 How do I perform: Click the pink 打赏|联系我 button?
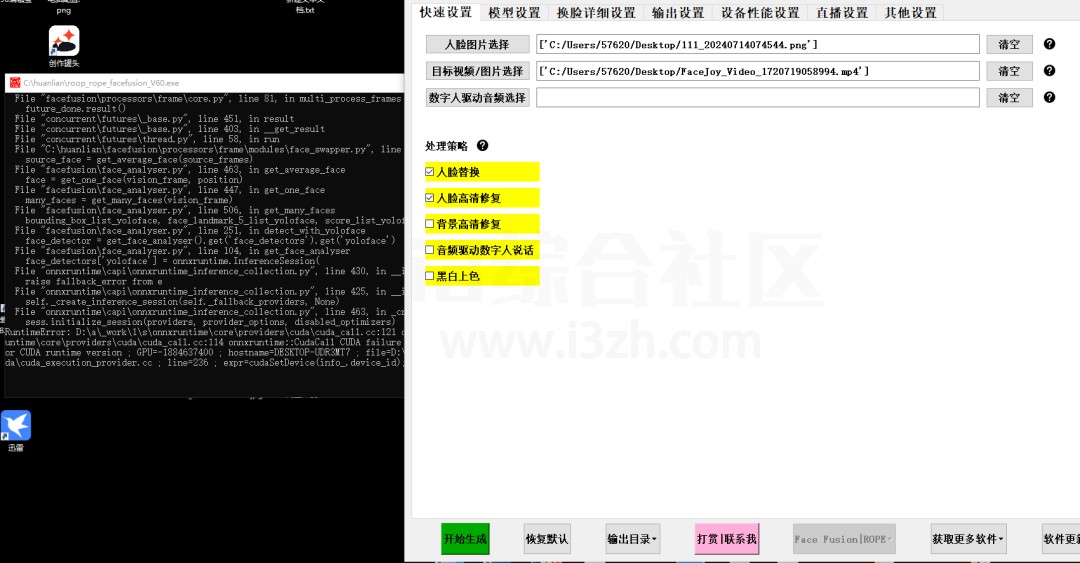(x=727, y=539)
